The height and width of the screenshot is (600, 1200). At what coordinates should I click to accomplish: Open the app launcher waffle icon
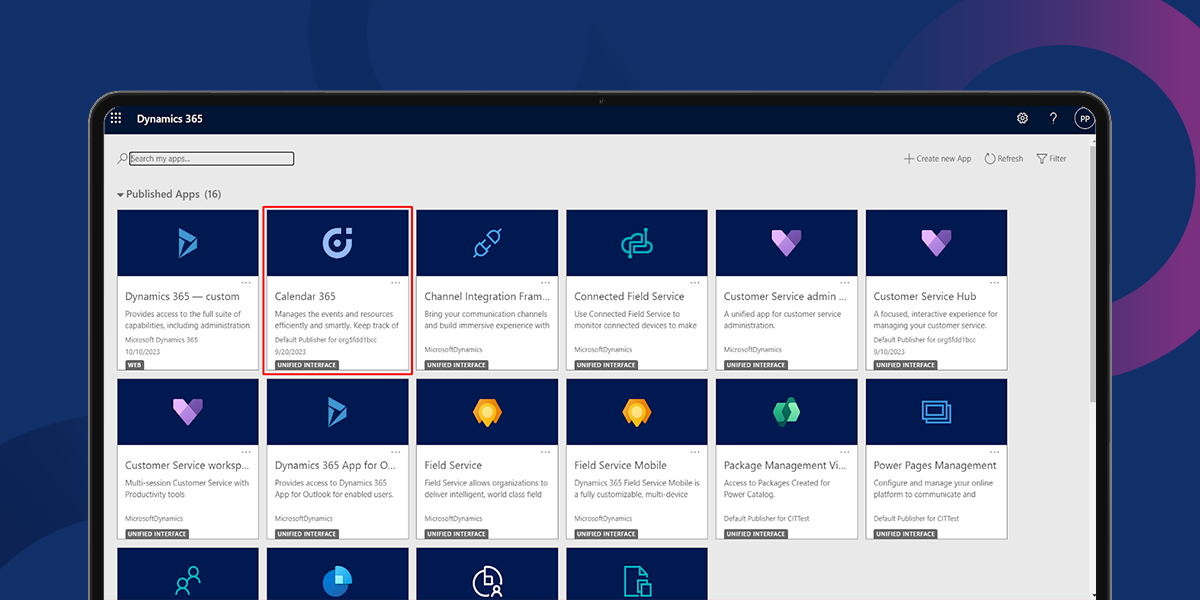pos(116,118)
